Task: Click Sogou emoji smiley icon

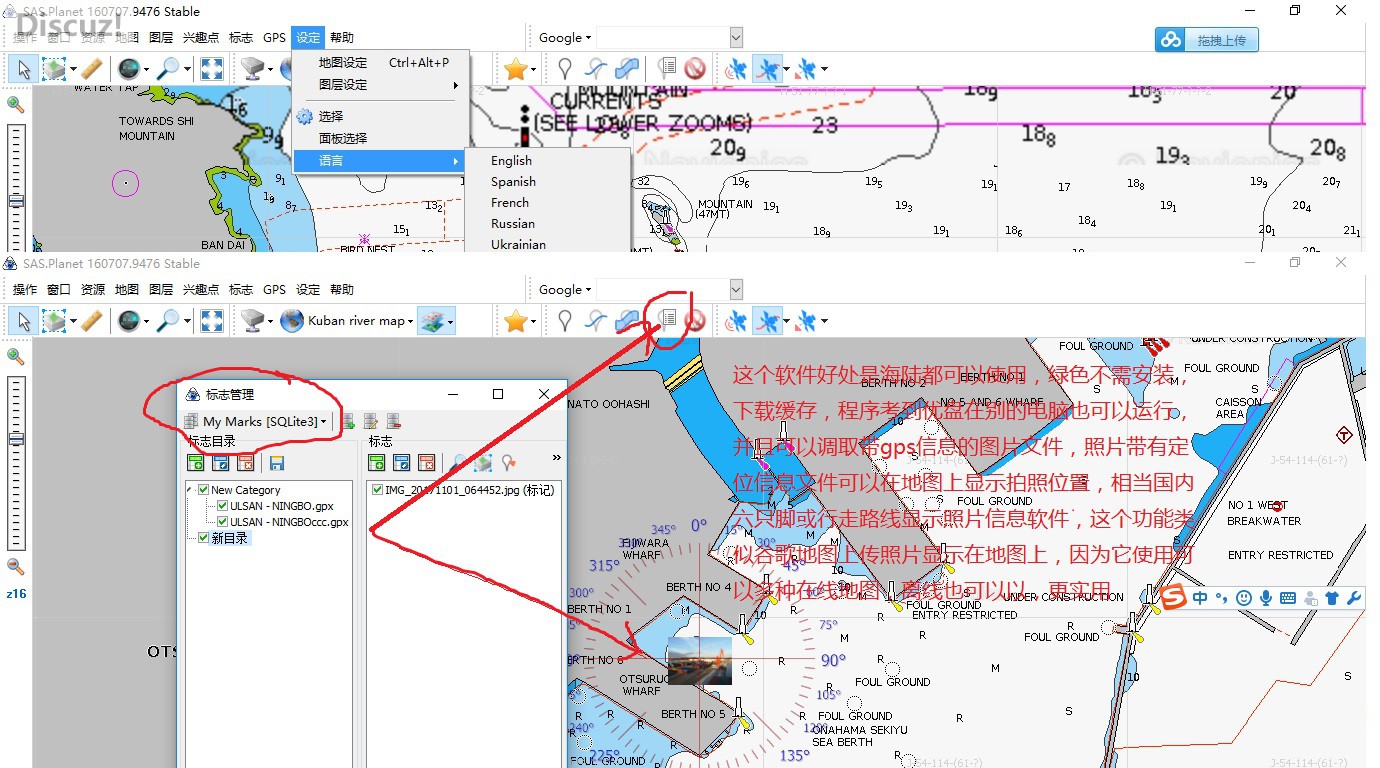Action: [1244, 598]
